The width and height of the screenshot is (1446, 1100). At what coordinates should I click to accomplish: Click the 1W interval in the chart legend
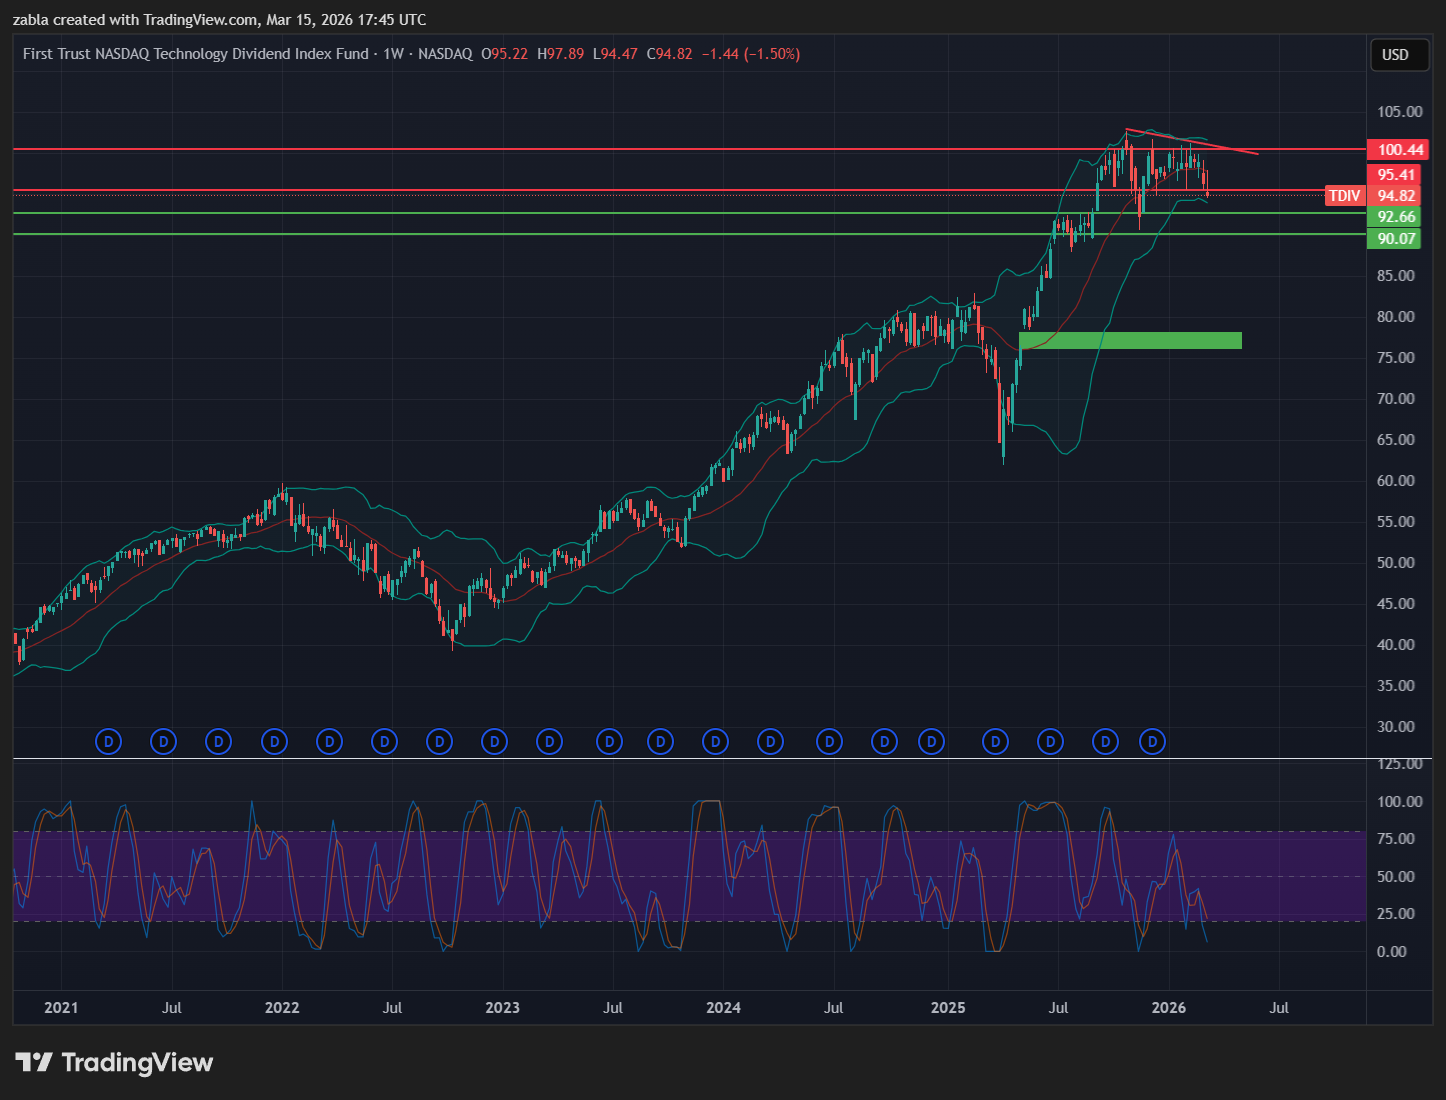(x=394, y=54)
